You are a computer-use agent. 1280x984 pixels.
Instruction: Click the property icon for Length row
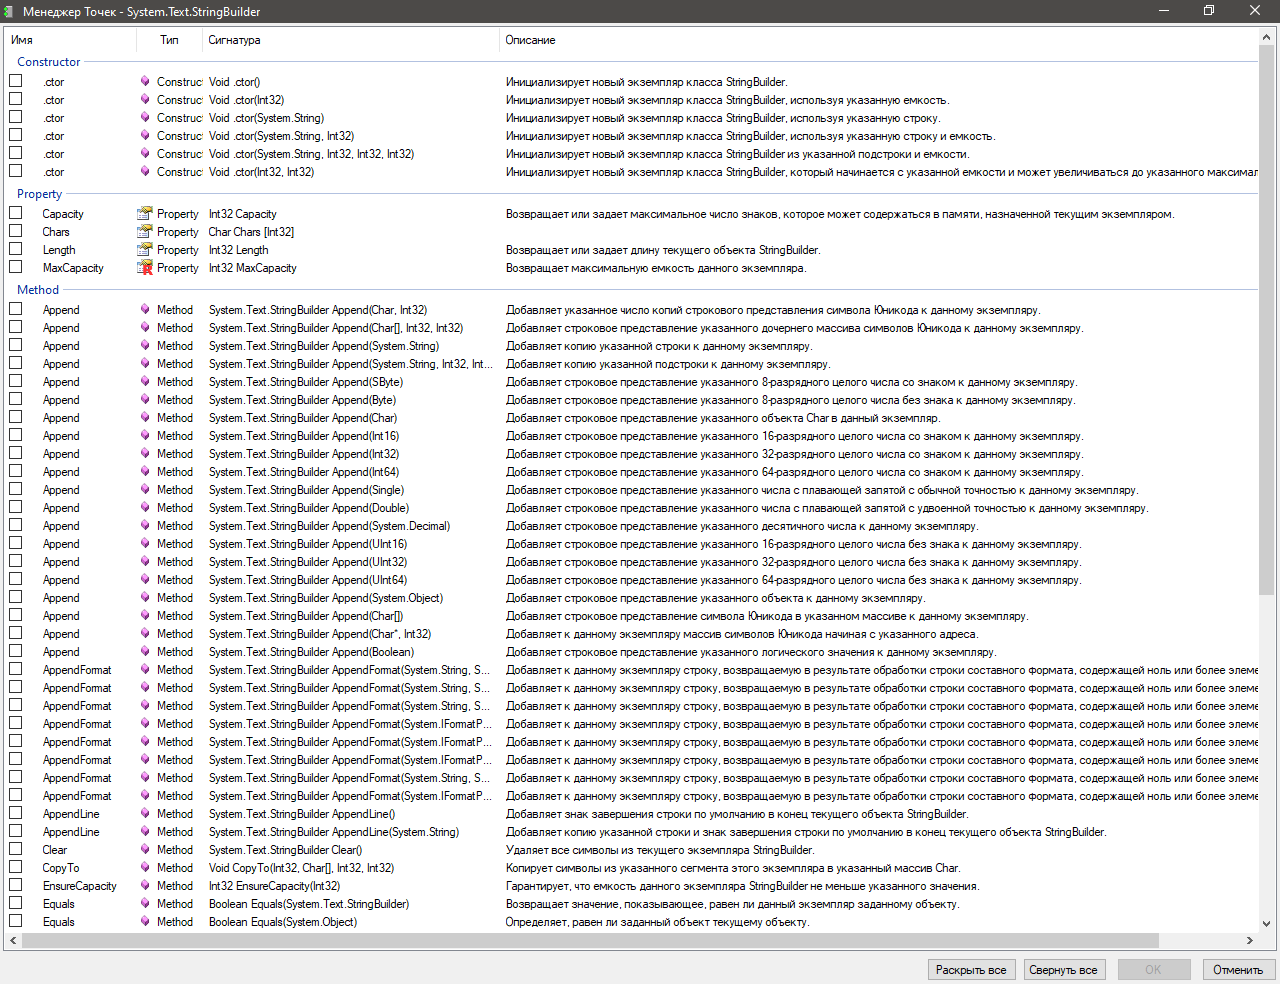coord(145,250)
